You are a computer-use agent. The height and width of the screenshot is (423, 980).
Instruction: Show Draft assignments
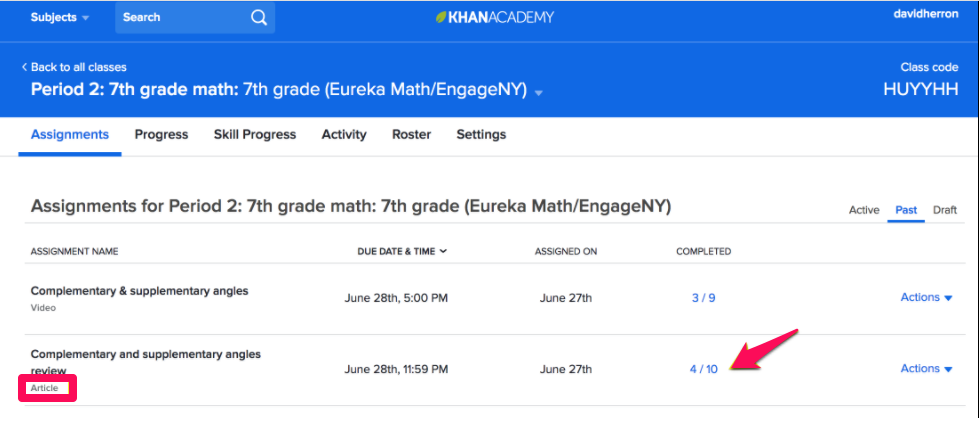click(x=944, y=210)
